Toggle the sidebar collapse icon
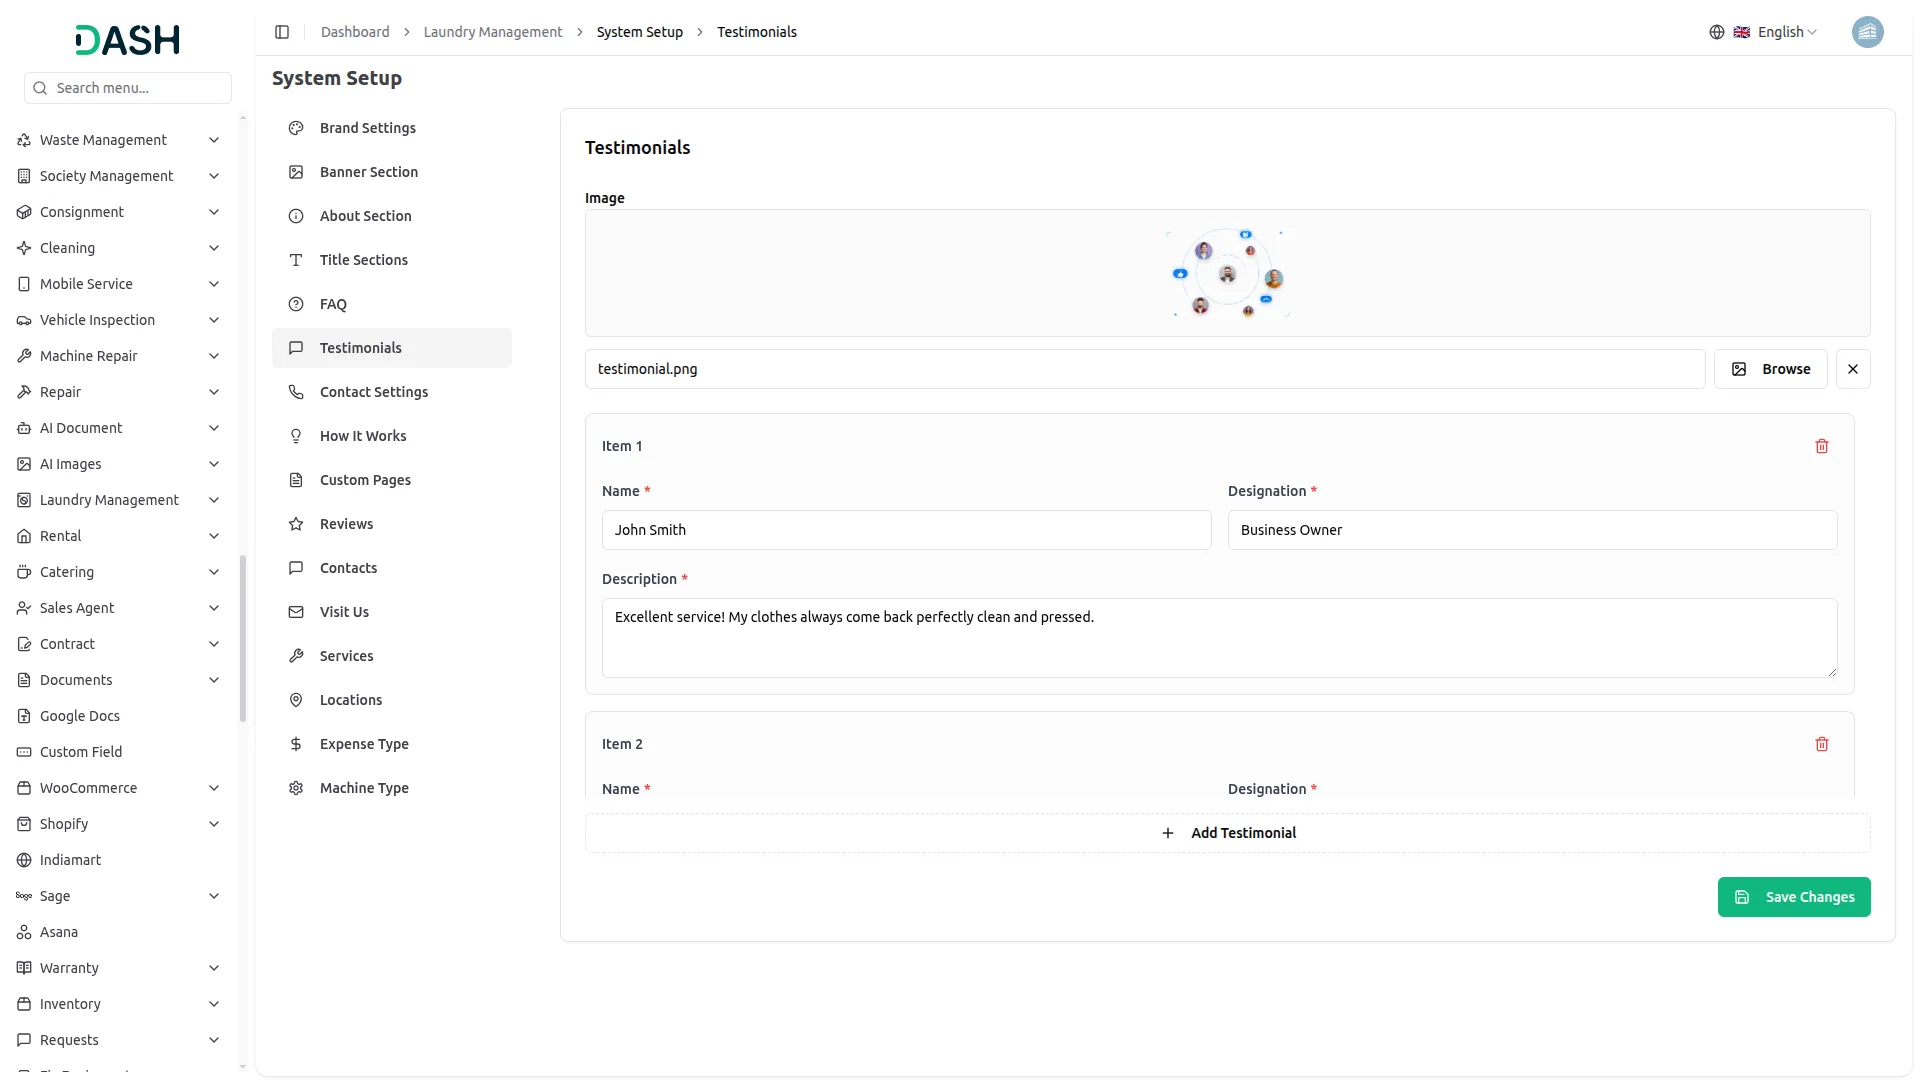This screenshot has height=1080, width=1920. pos(282,31)
